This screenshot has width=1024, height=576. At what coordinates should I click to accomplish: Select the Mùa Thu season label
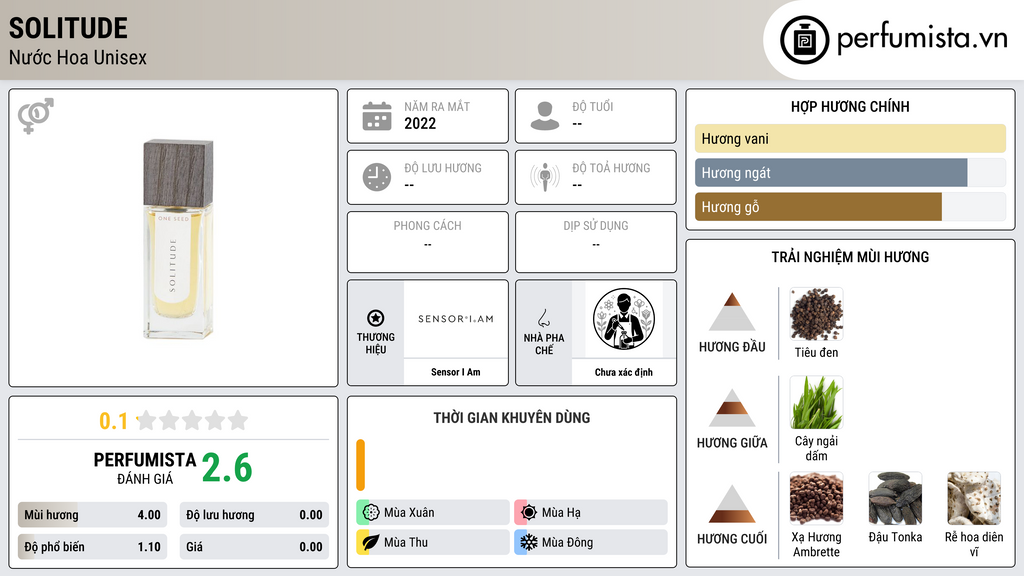tap(406, 542)
